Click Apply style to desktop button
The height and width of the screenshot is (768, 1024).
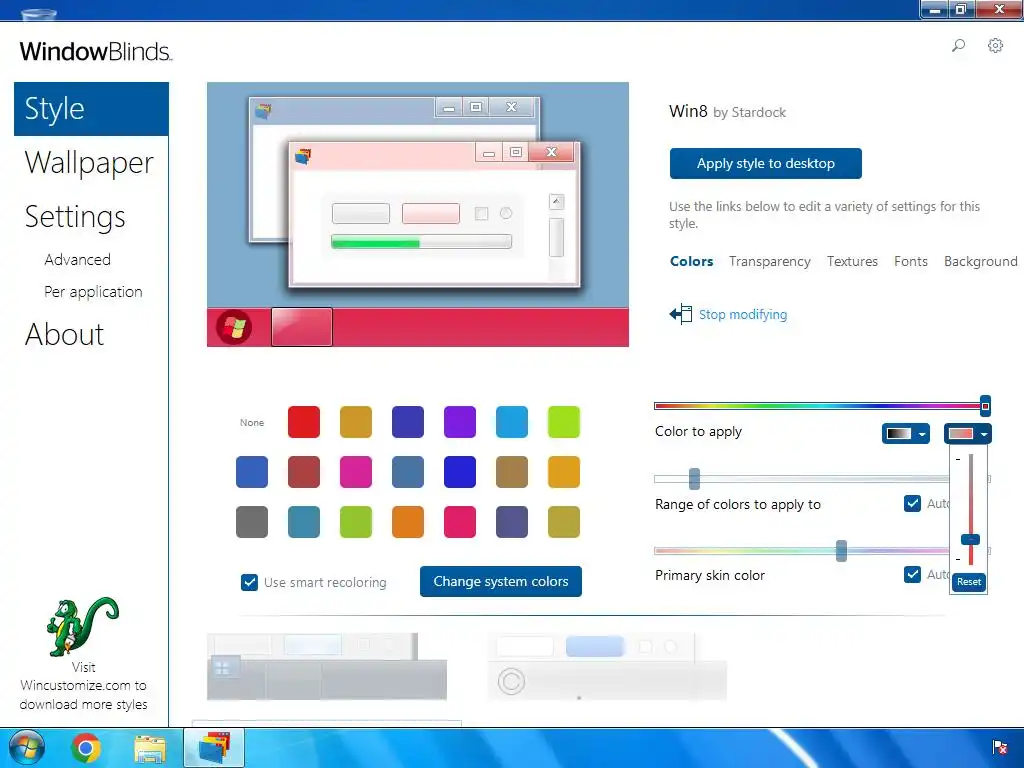[x=765, y=163]
